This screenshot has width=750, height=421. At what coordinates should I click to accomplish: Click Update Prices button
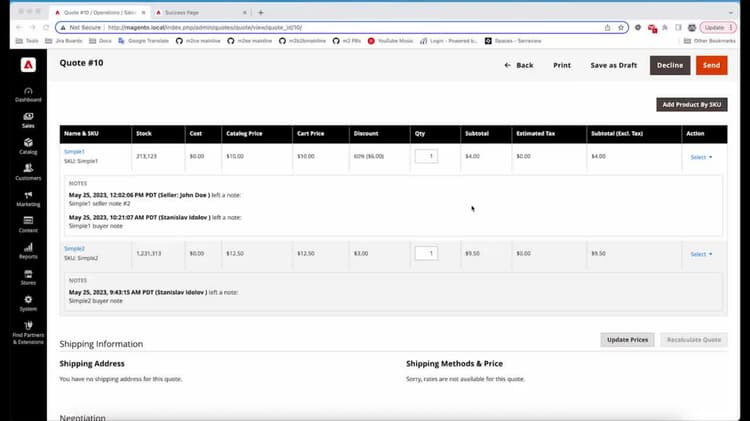click(x=627, y=340)
